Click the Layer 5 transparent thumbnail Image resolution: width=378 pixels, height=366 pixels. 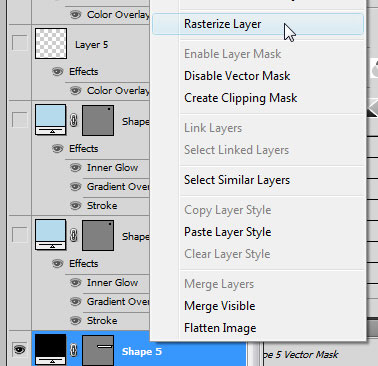[x=51, y=44]
